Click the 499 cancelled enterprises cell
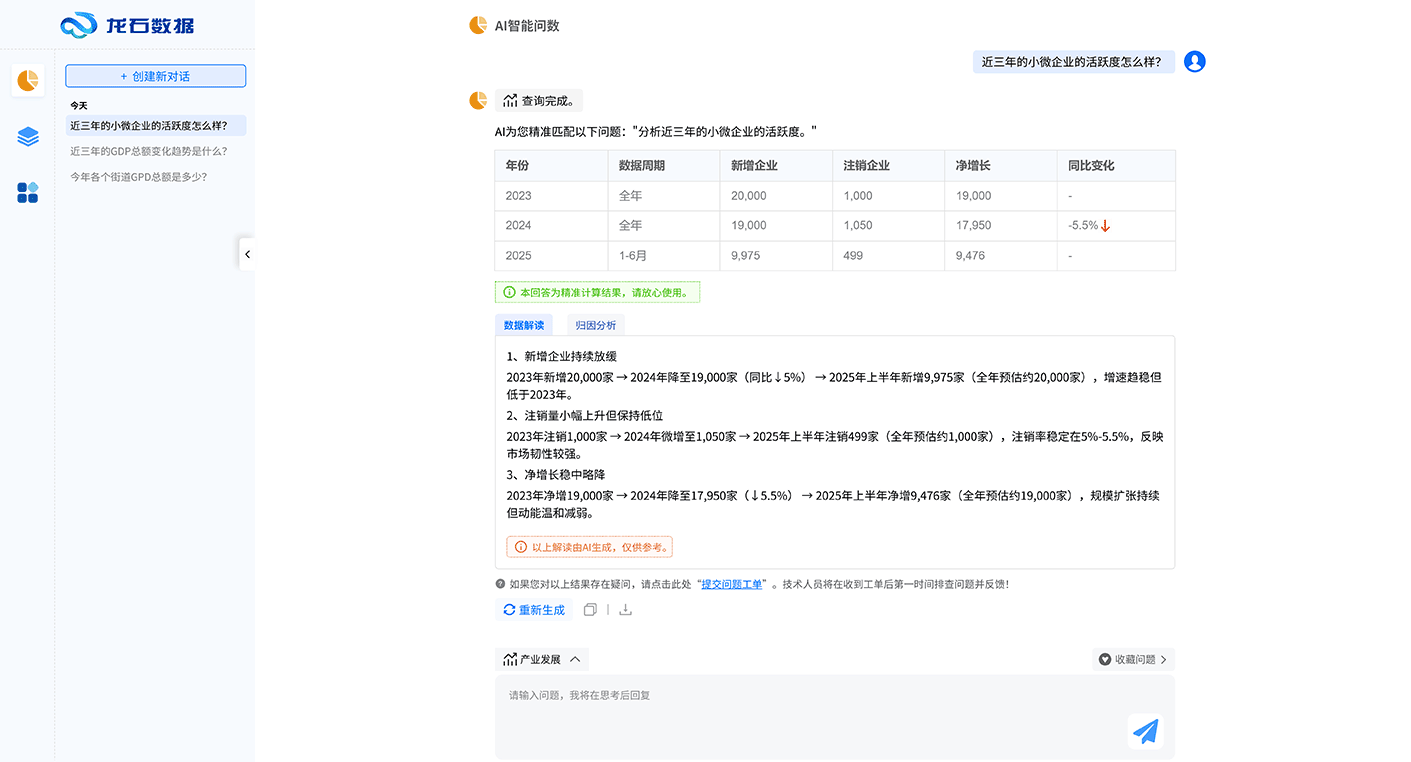The width and height of the screenshot is (1411, 762). [x=888, y=256]
